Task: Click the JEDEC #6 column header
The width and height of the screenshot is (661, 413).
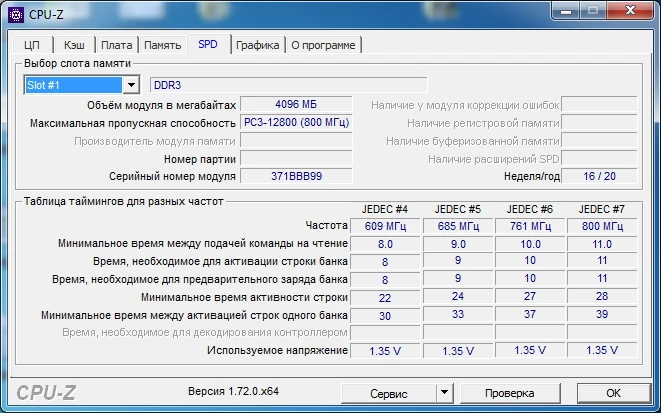Action: 530,209
